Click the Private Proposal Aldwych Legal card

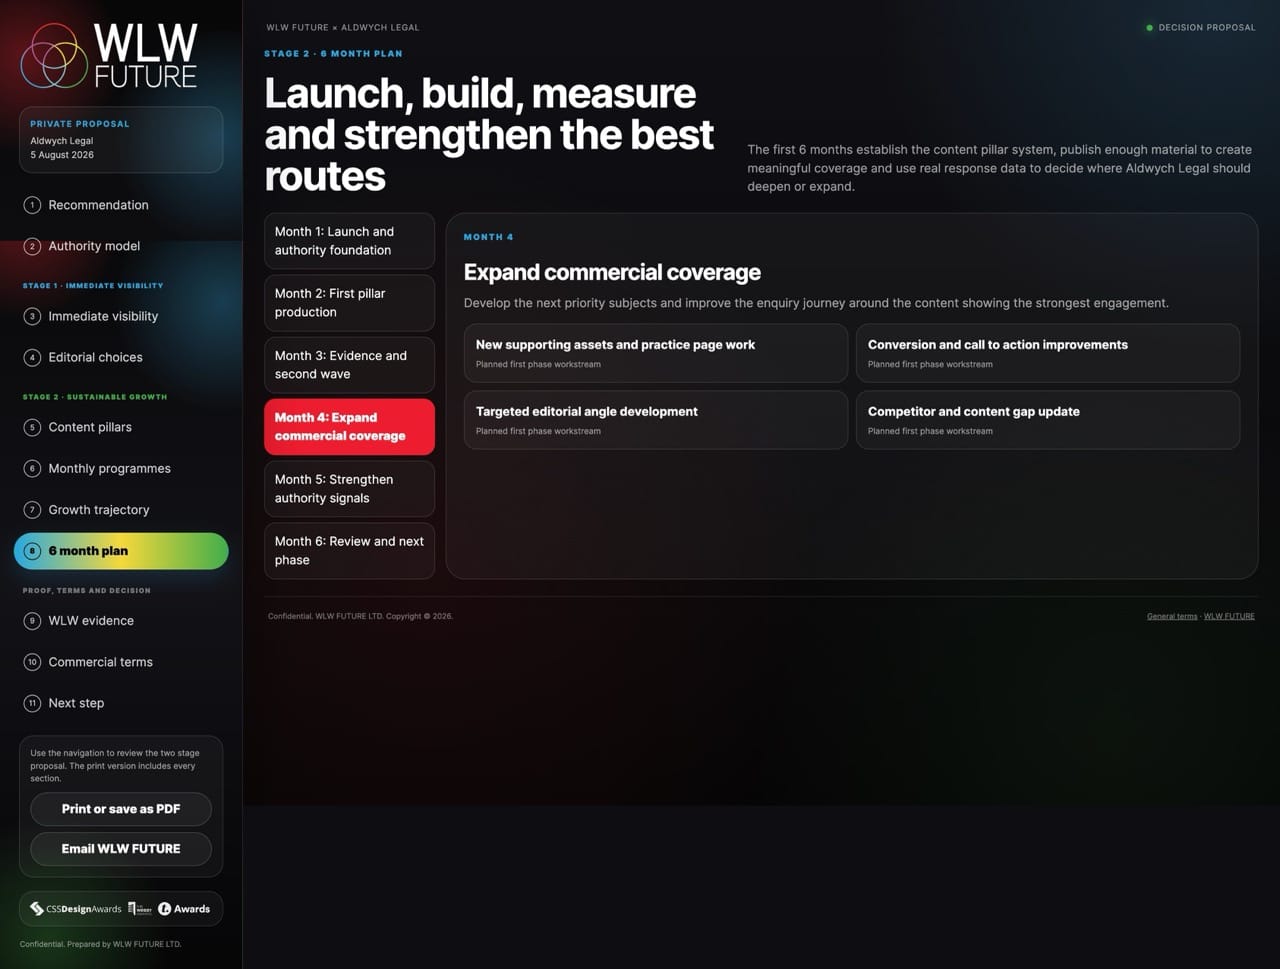tap(121, 140)
